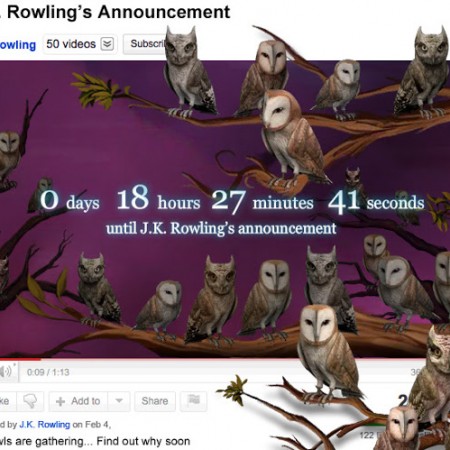The width and height of the screenshot is (450, 450).
Task: Click the thumbs-down dislike icon
Action: [x=30, y=401]
